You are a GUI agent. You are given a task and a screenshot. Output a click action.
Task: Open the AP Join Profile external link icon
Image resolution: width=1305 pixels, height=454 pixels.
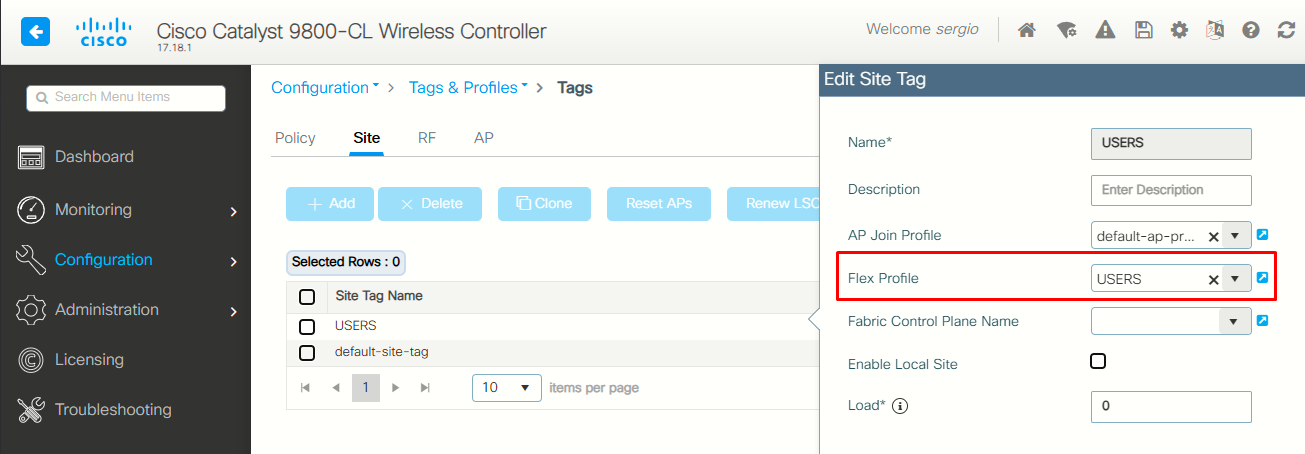(1262, 235)
